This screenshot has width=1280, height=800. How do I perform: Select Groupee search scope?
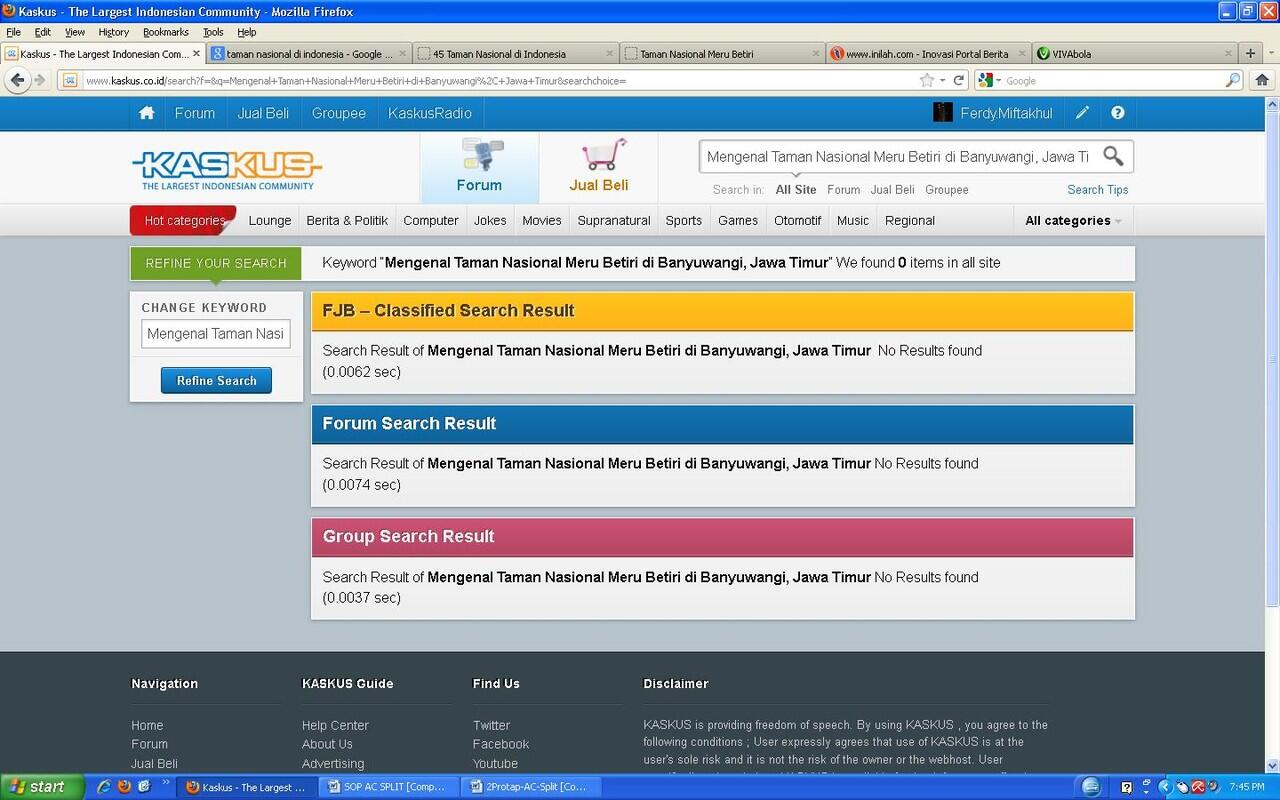(x=947, y=189)
